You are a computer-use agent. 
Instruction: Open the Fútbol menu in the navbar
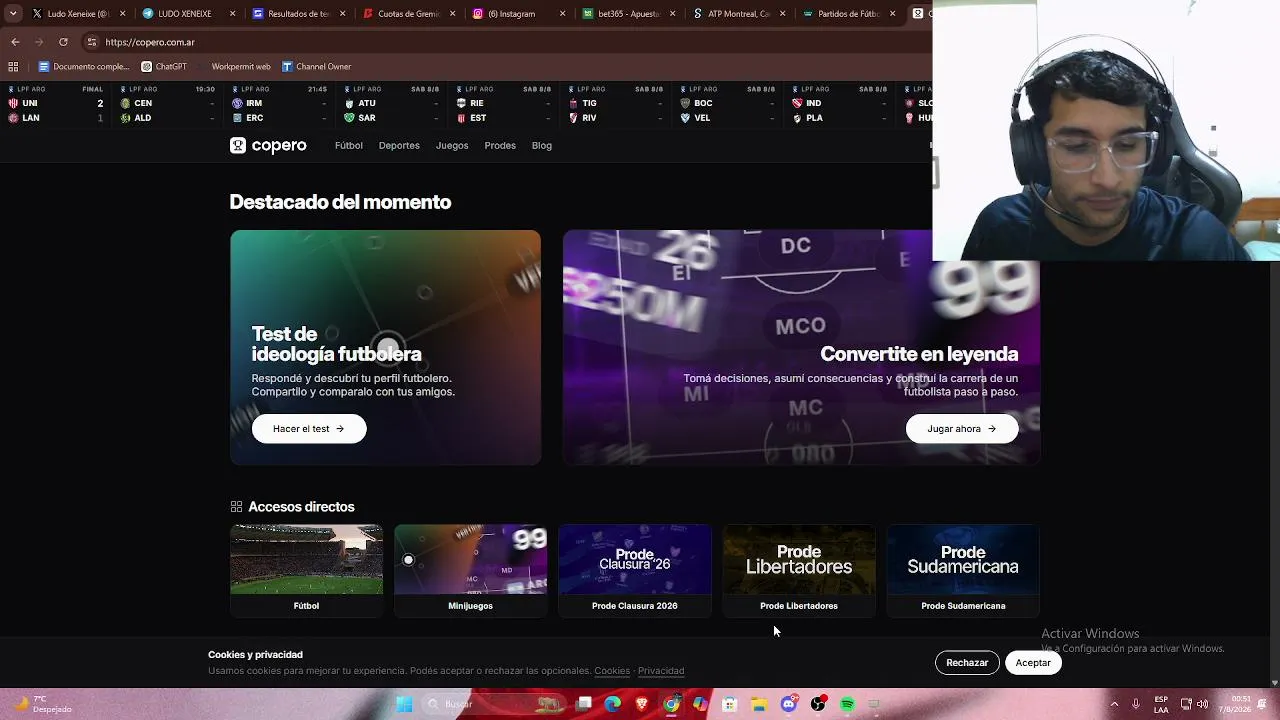coord(349,146)
